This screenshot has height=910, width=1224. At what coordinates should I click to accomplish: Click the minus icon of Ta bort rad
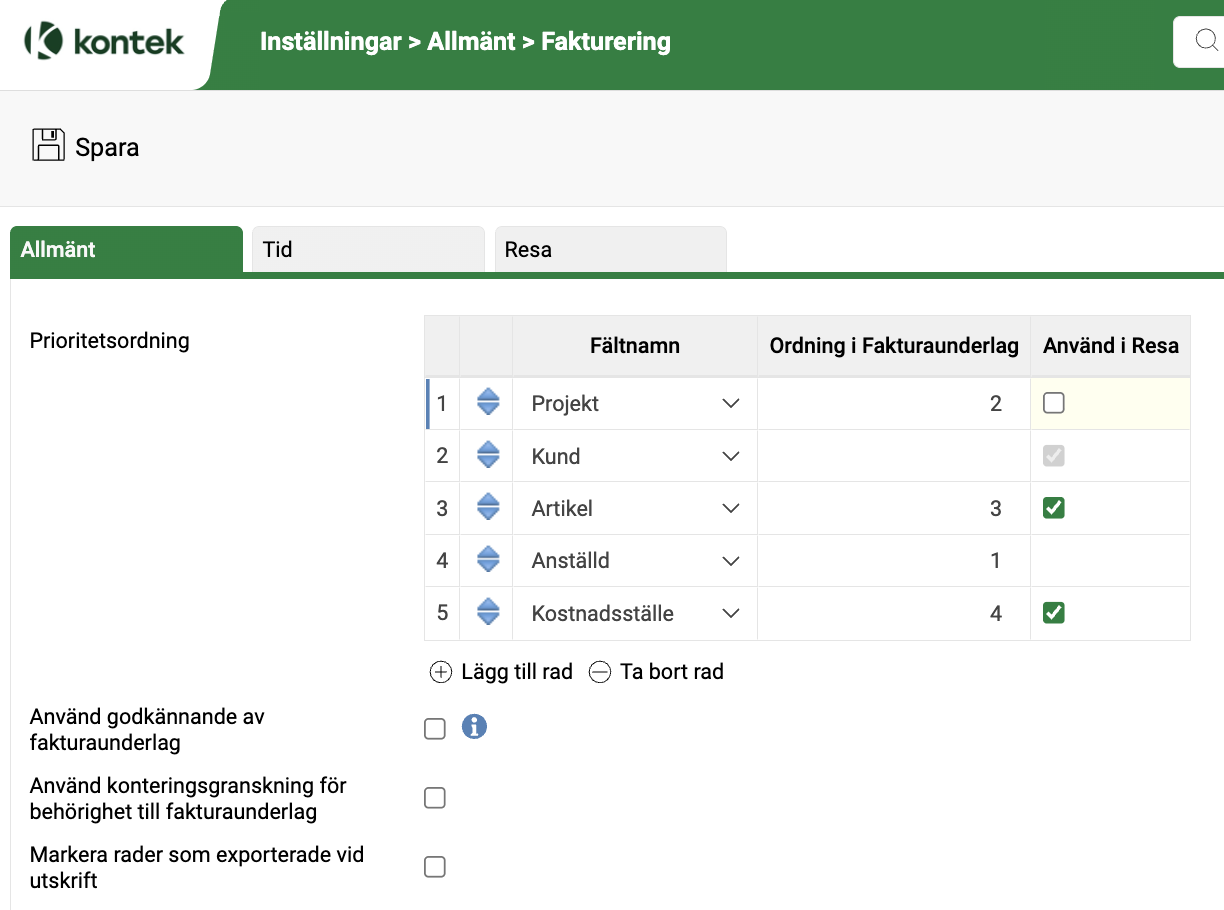click(599, 672)
